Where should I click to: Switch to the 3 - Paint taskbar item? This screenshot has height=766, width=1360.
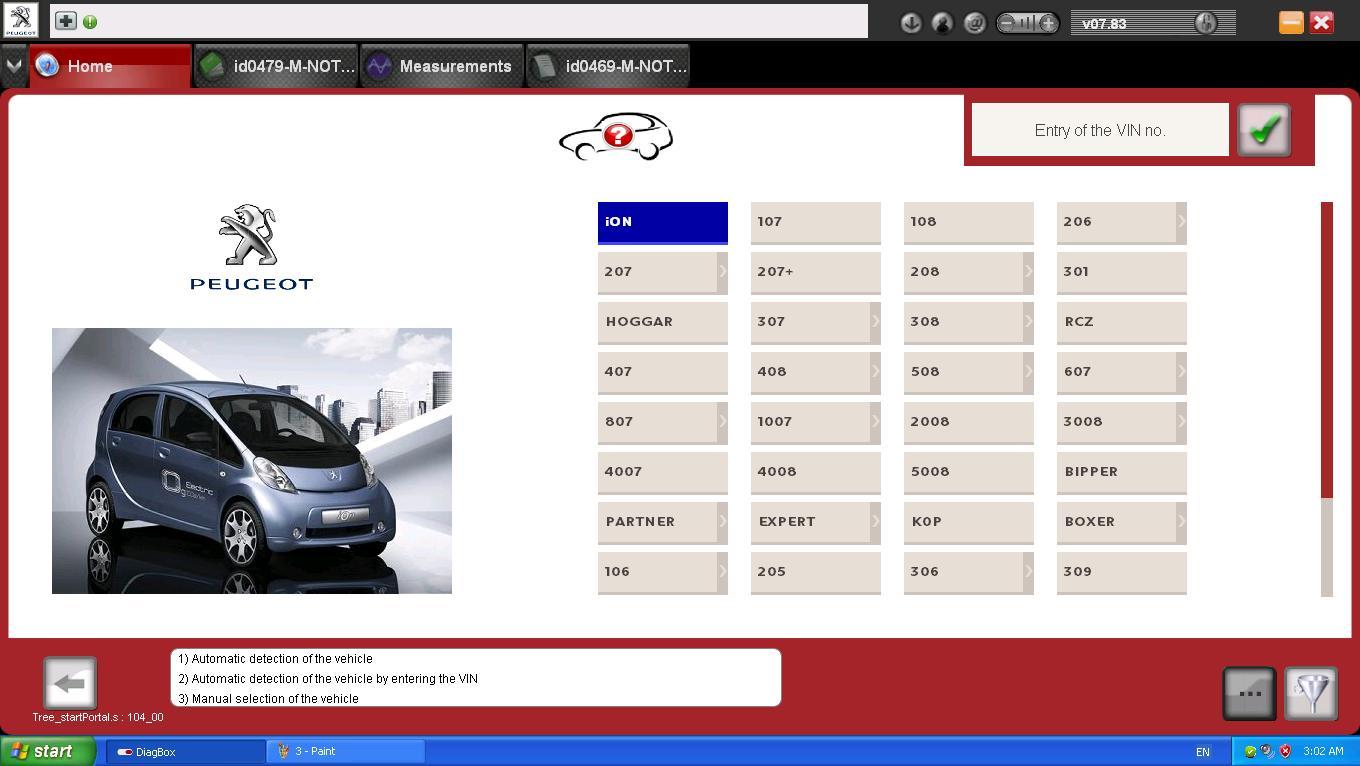point(347,751)
